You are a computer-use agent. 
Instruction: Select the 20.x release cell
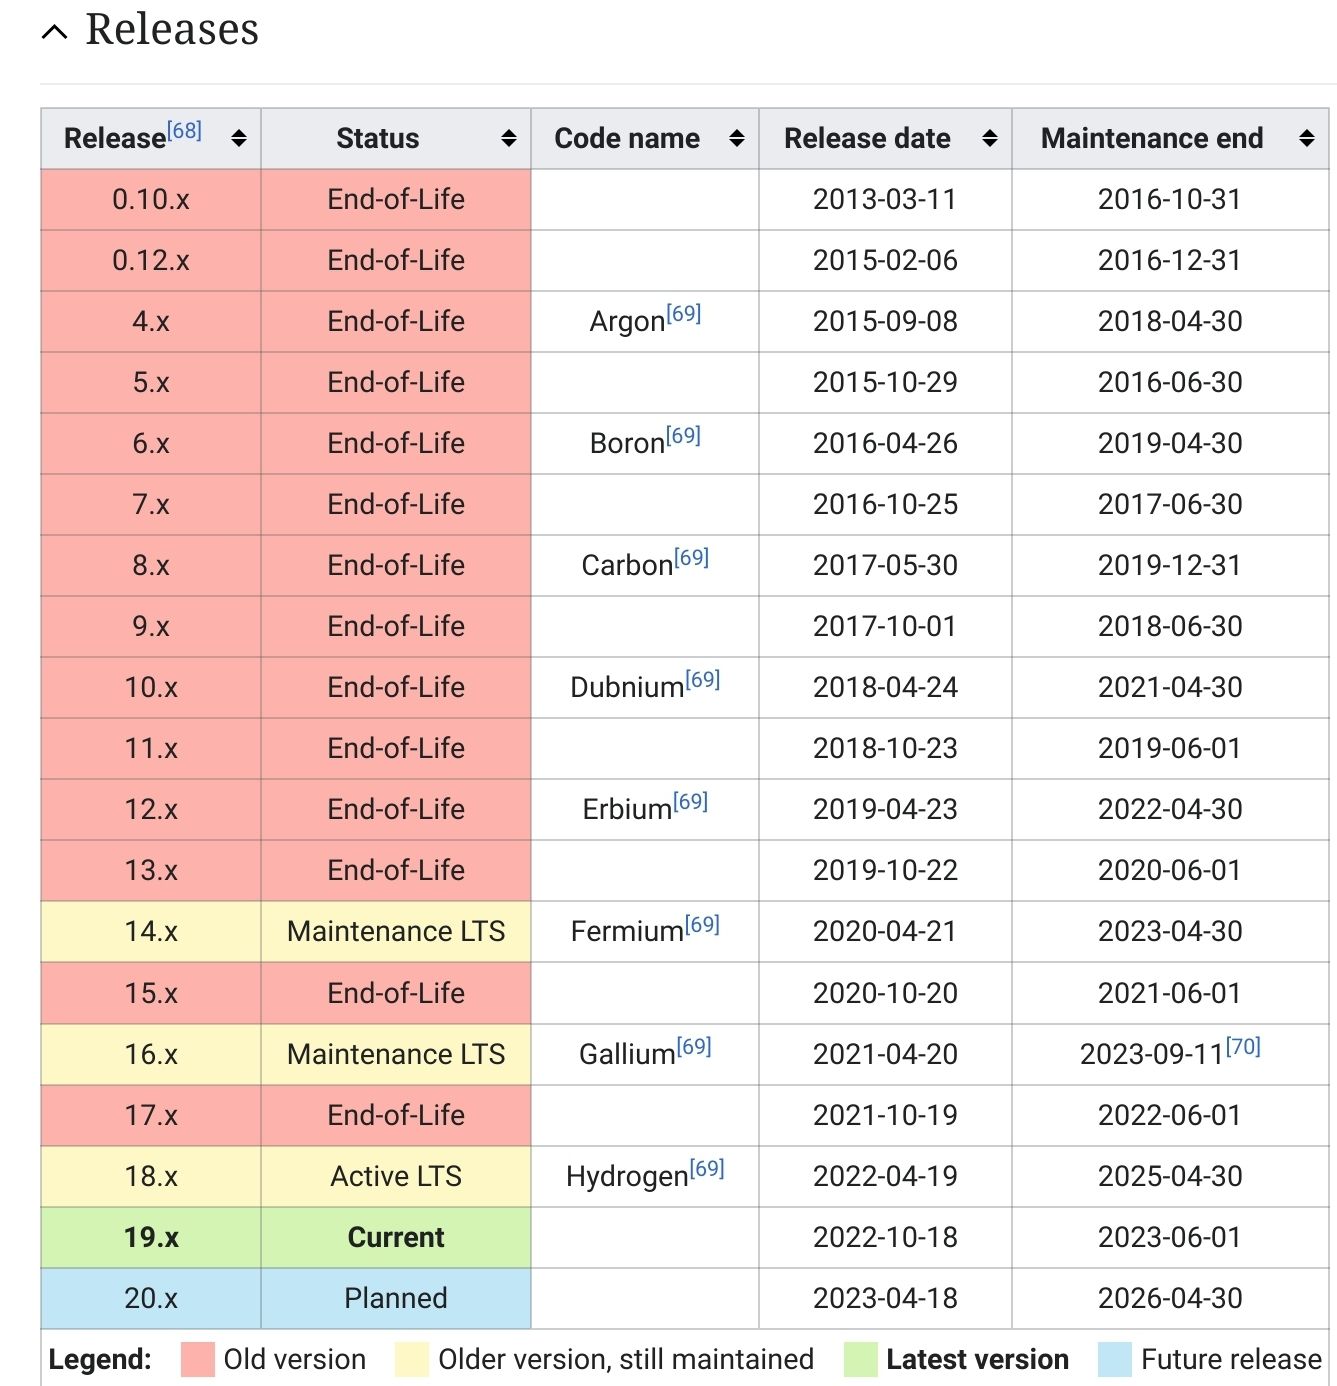click(x=151, y=1299)
